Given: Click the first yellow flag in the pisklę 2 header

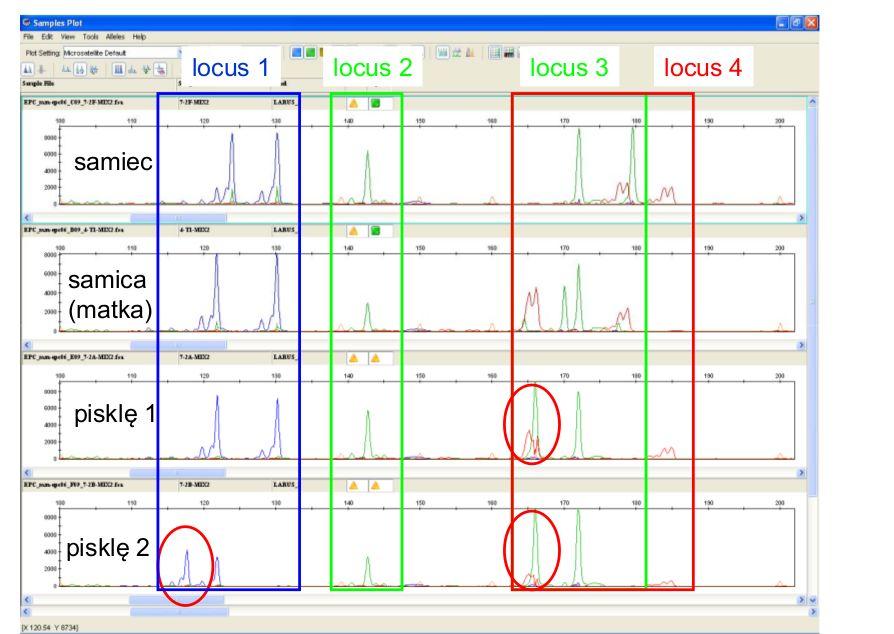Looking at the screenshot, I should 353,485.
